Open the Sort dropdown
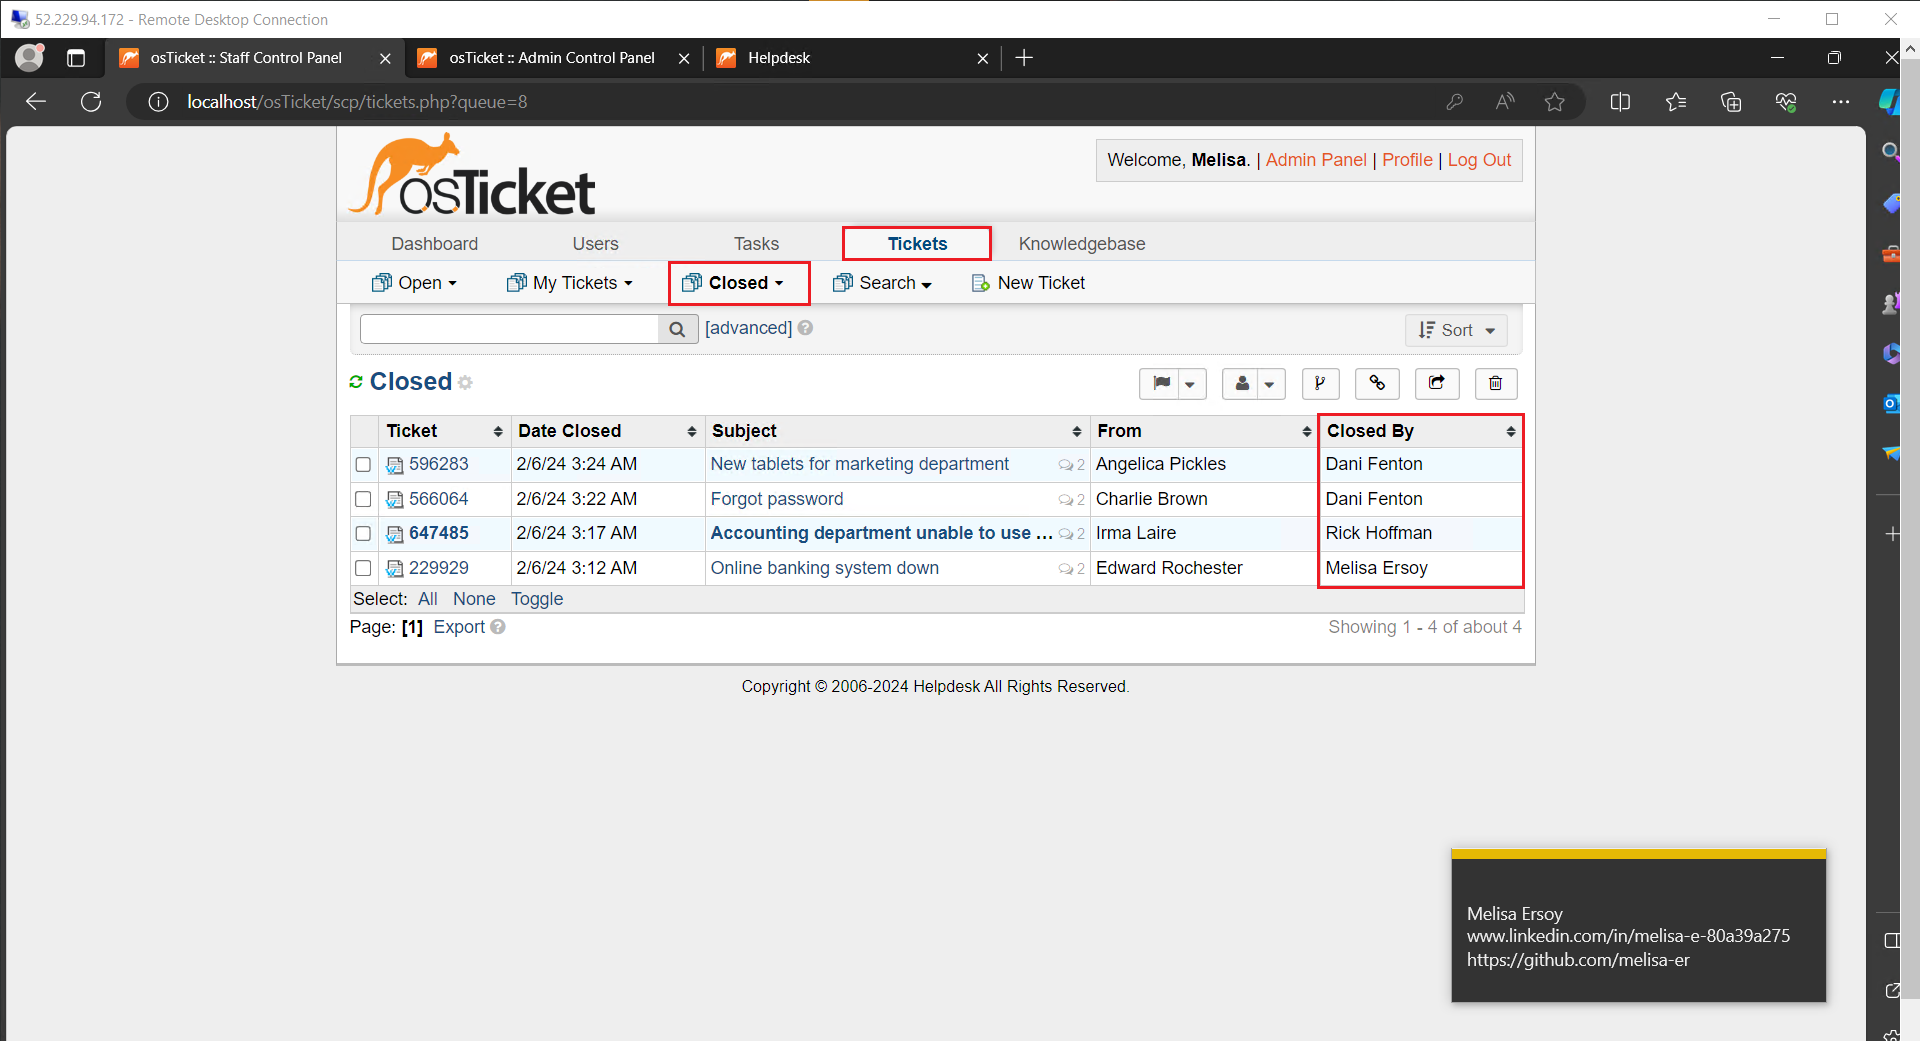 [x=1456, y=330]
